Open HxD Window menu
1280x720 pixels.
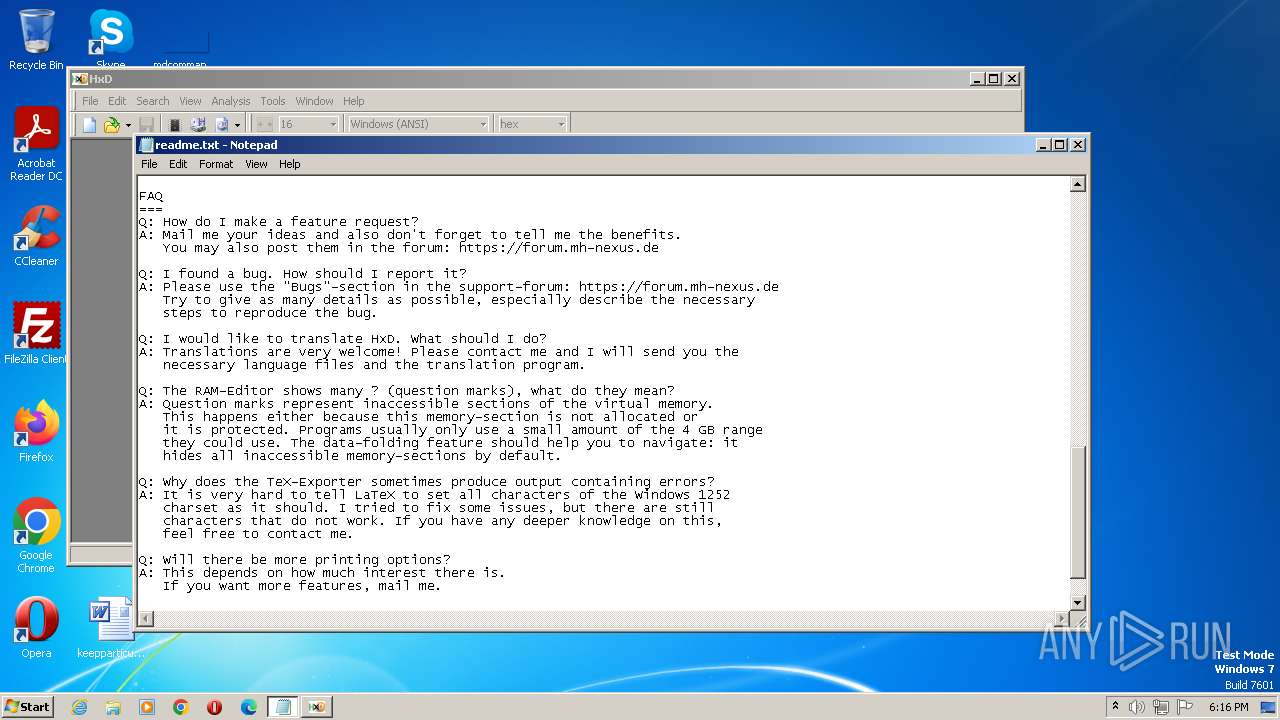pyautogui.click(x=314, y=101)
